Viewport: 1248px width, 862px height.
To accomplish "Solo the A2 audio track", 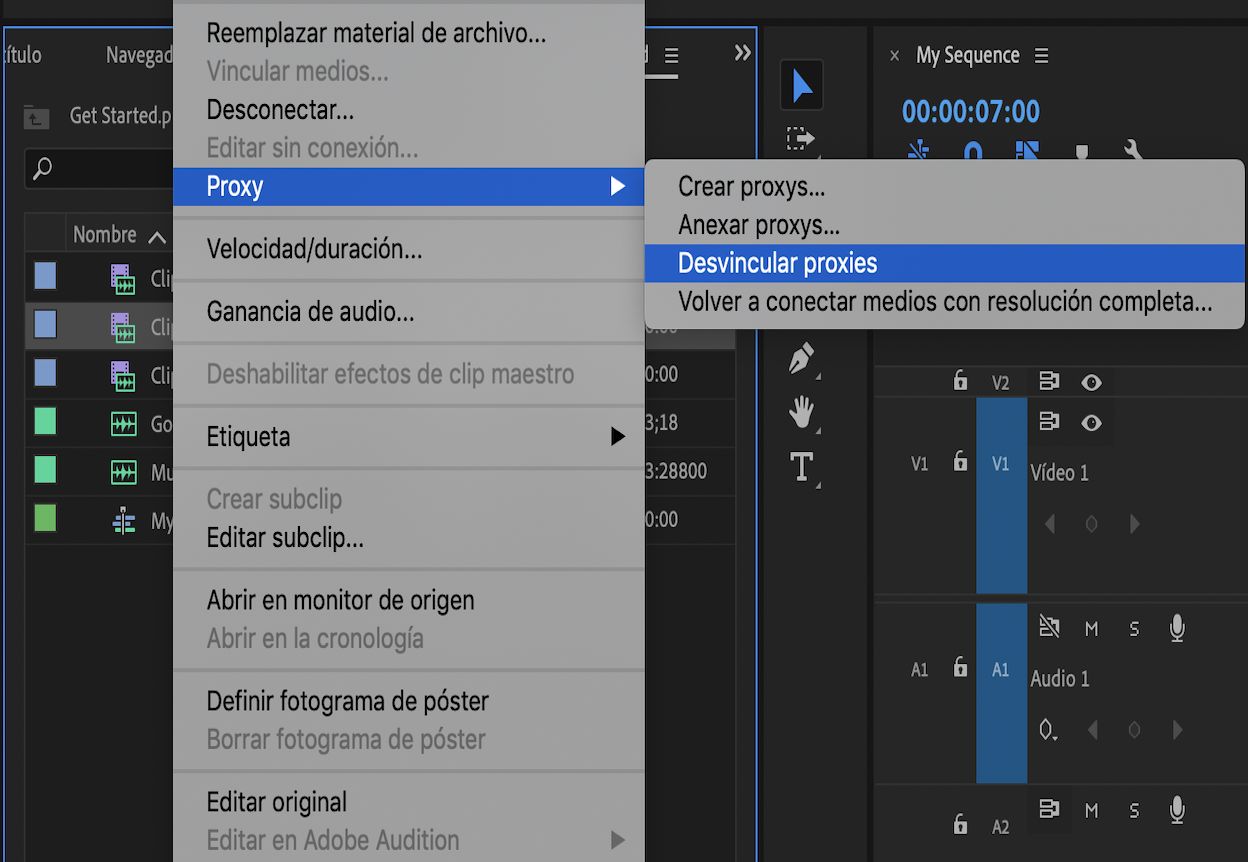I will [x=1134, y=810].
